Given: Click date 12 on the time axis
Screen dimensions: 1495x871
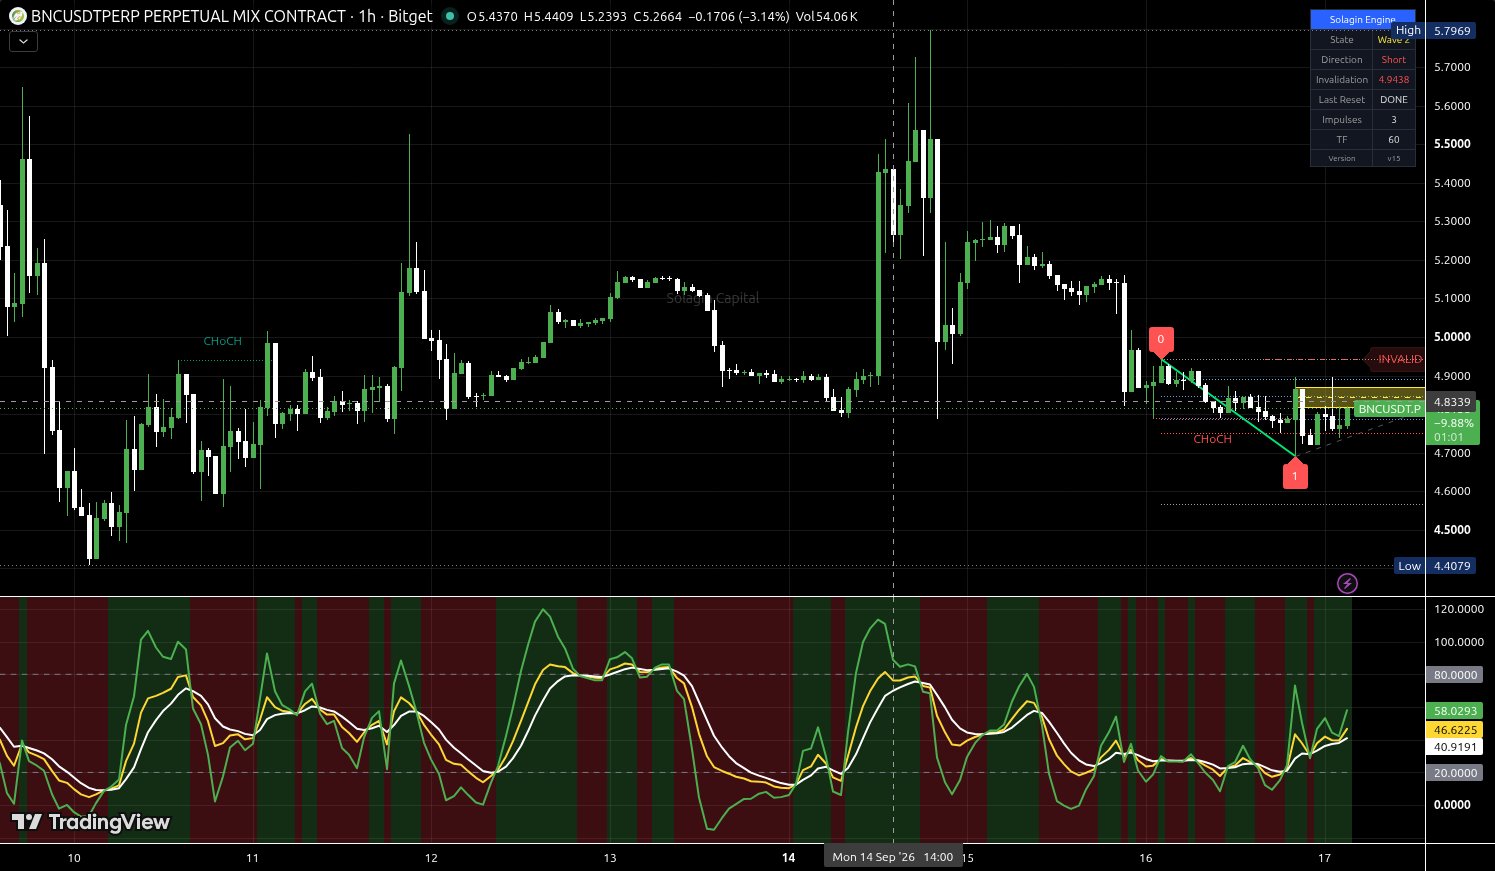Looking at the screenshot, I should [x=431, y=858].
